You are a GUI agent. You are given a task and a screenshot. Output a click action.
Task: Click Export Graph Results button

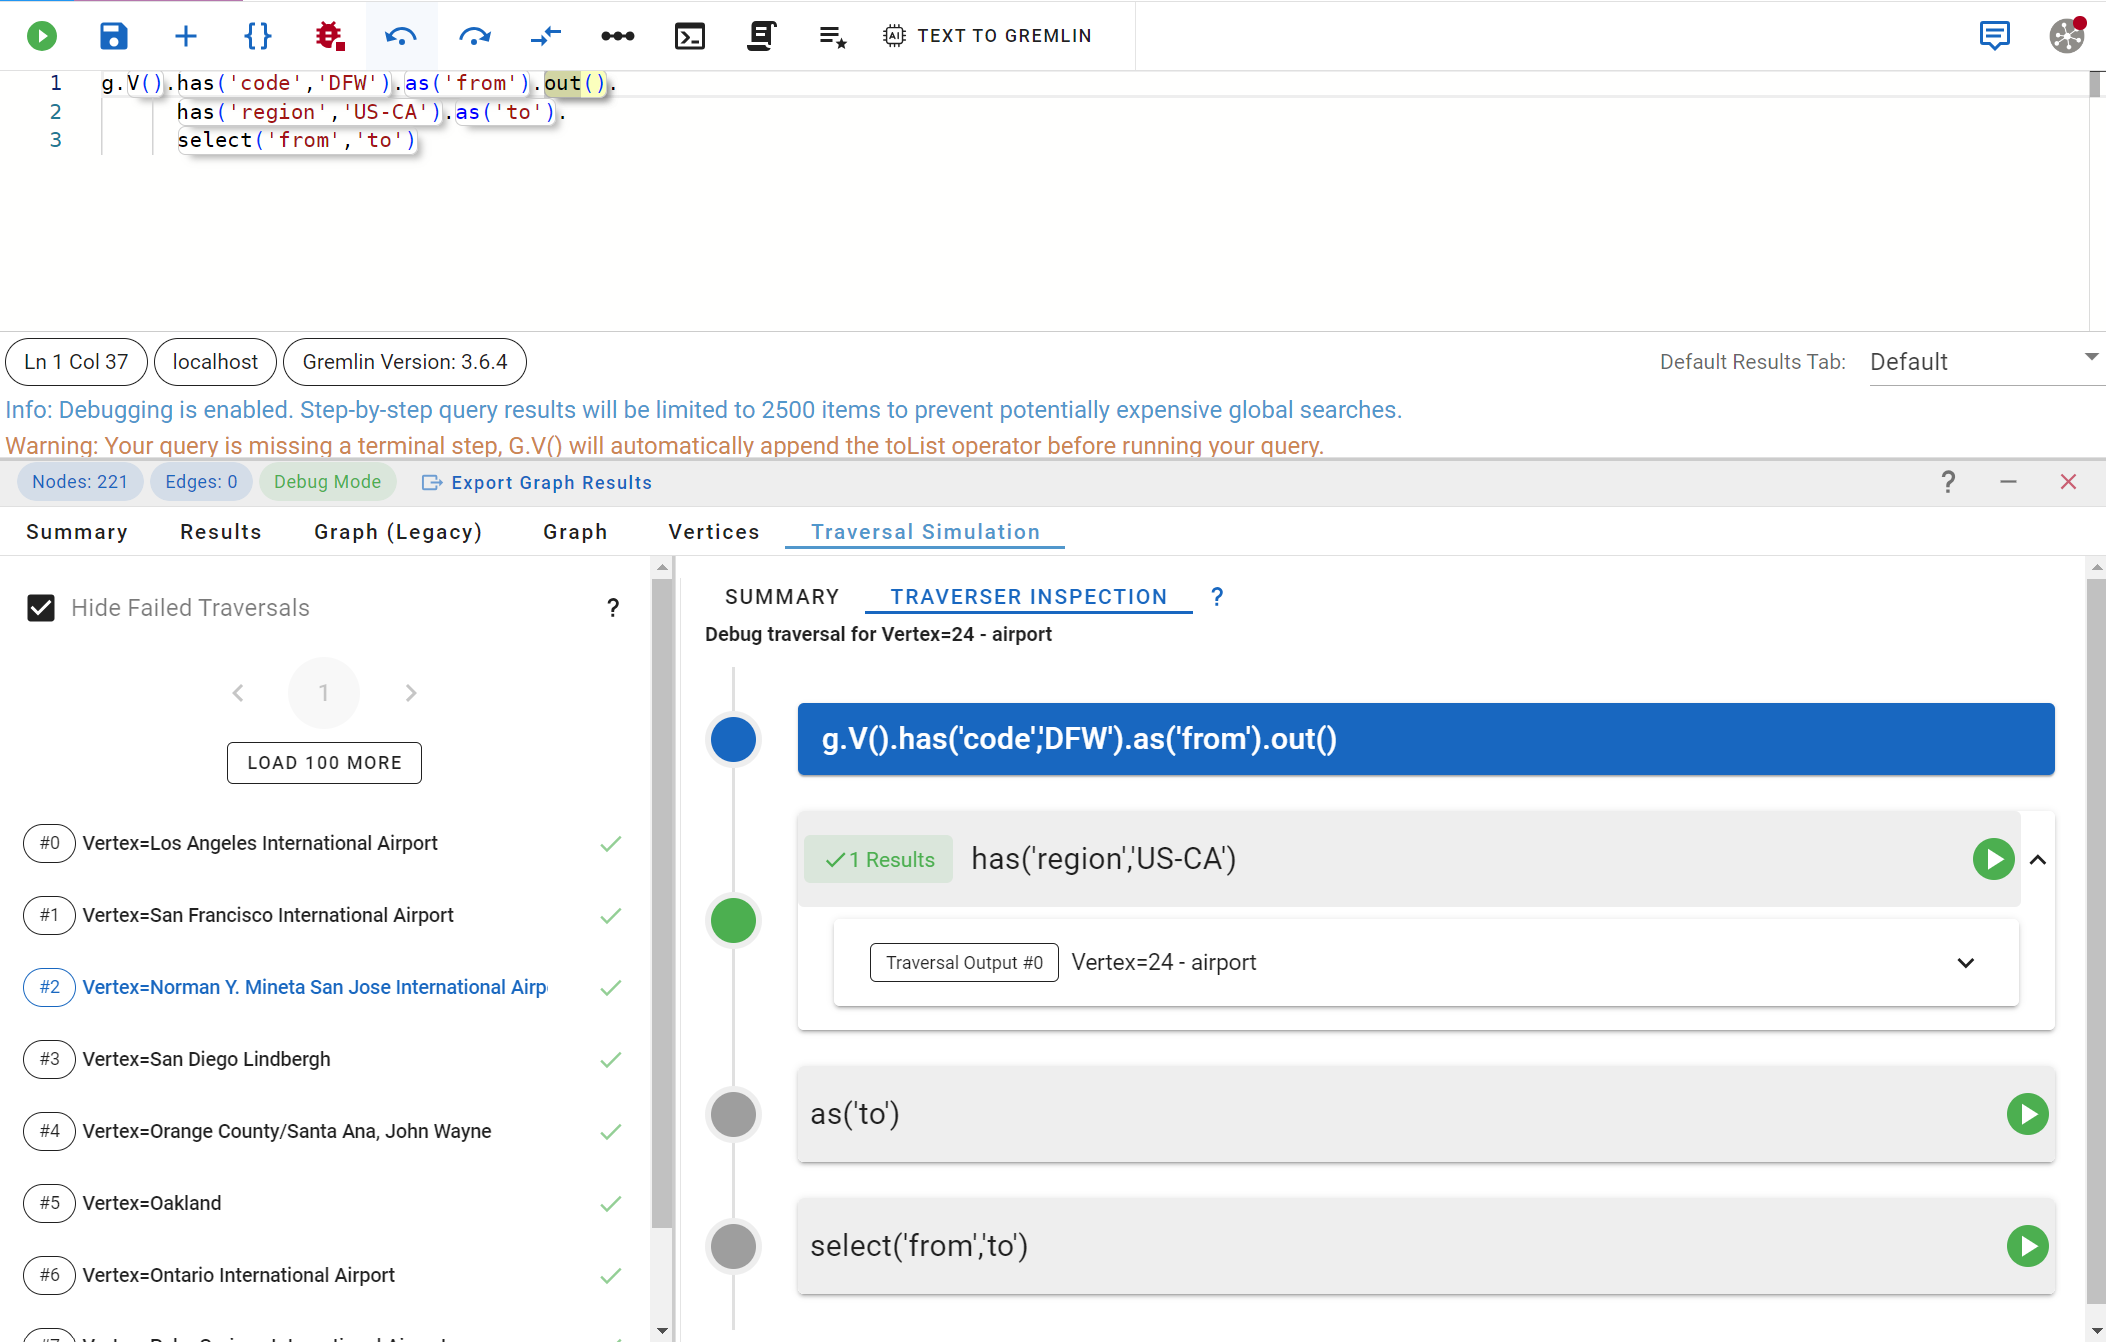click(x=536, y=484)
